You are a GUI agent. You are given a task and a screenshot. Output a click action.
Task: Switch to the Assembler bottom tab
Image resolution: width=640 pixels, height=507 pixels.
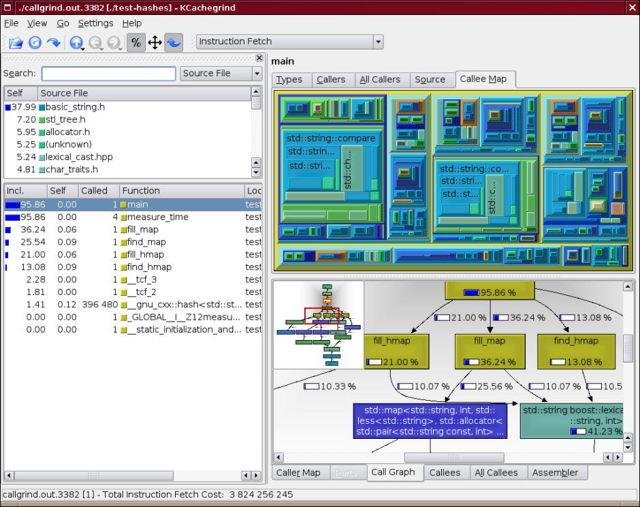555,473
